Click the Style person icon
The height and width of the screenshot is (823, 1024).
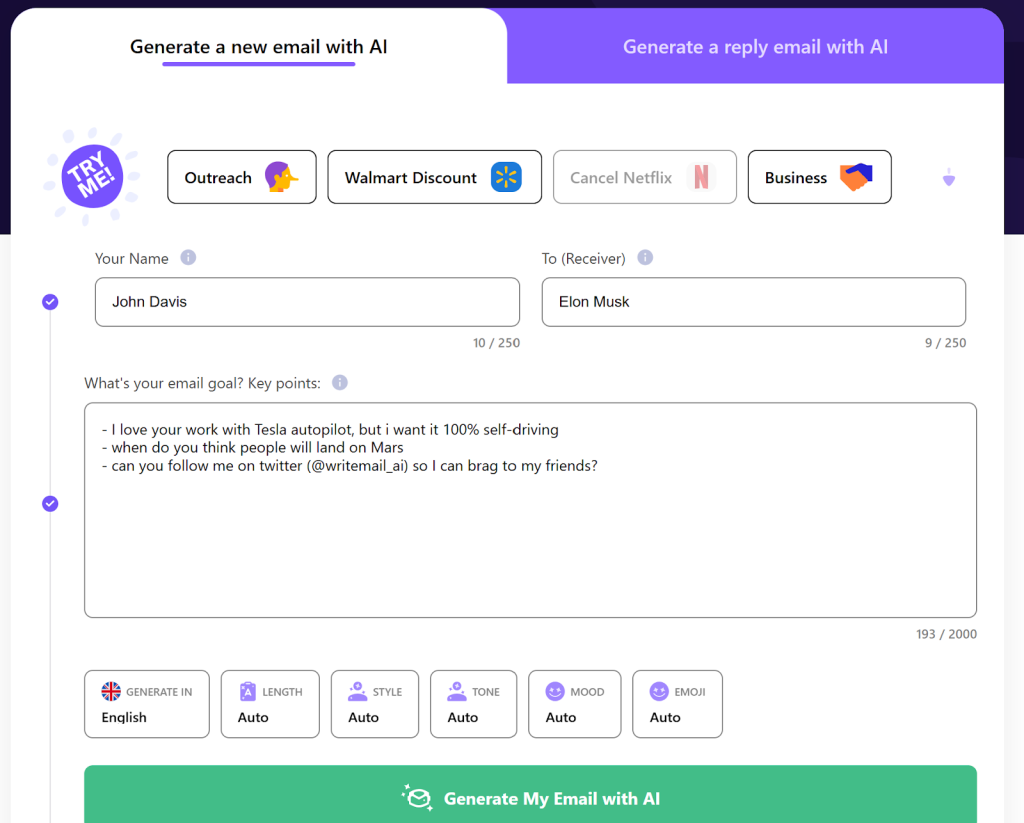(x=358, y=691)
